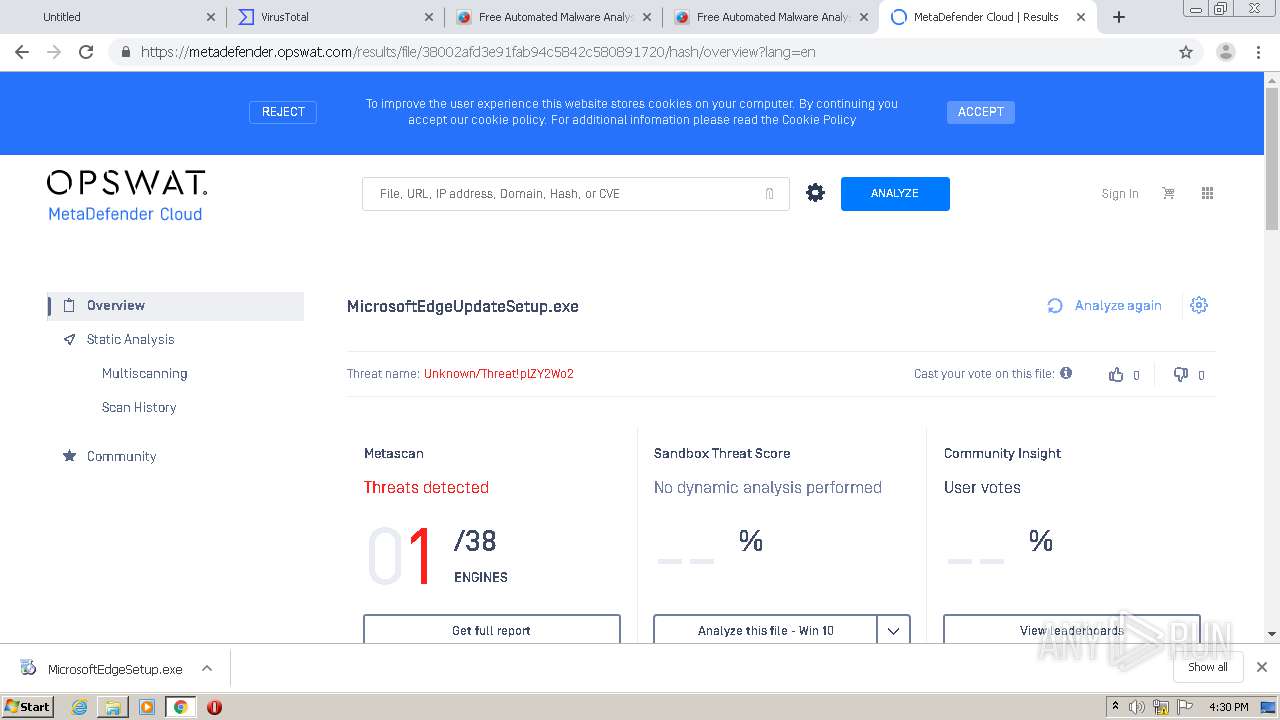Screen dimensions: 1280x720
Task: Go back to previous page
Action: 22,52
